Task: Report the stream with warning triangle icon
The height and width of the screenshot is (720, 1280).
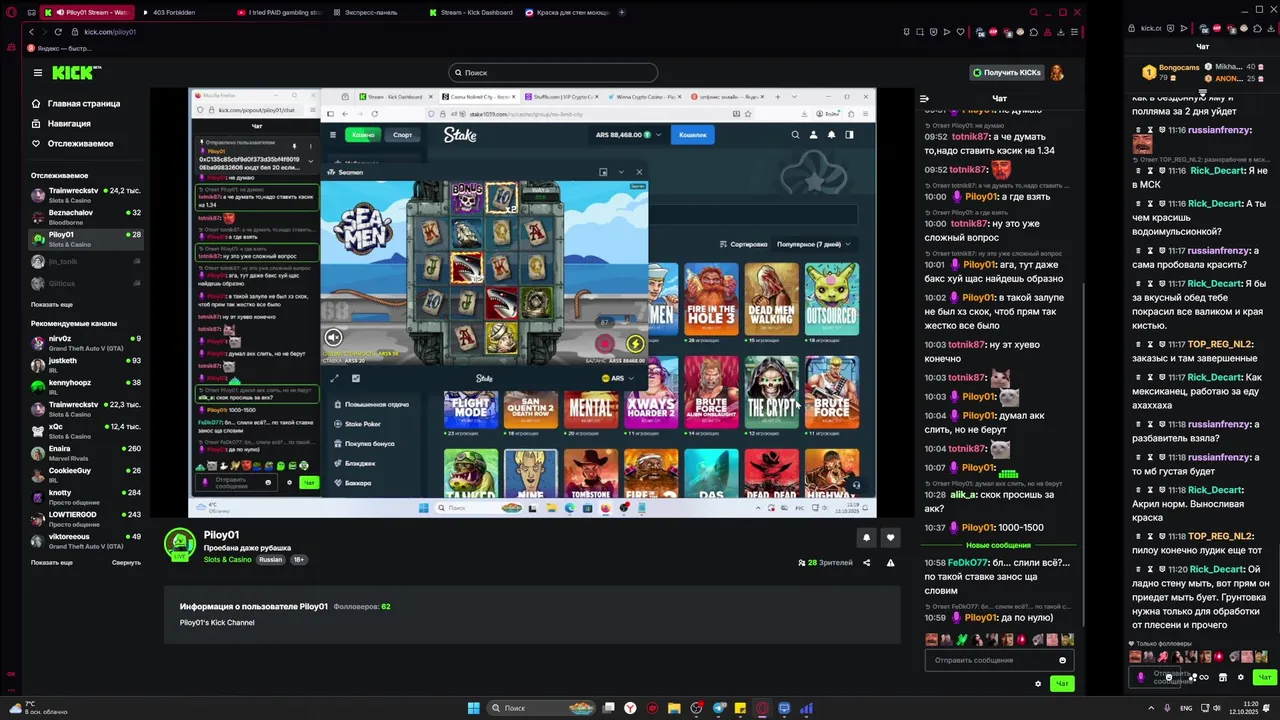Action: pyautogui.click(x=890, y=563)
